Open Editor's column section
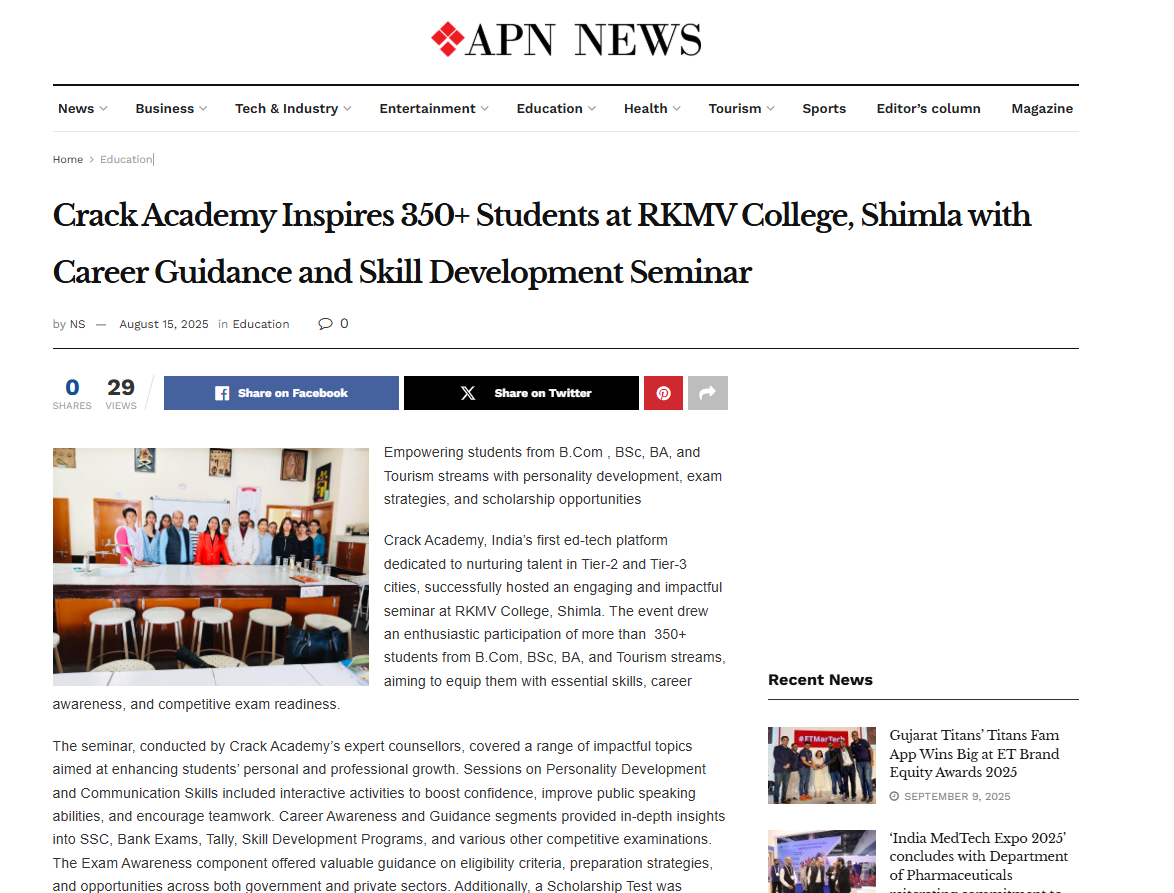 tap(928, 109)
